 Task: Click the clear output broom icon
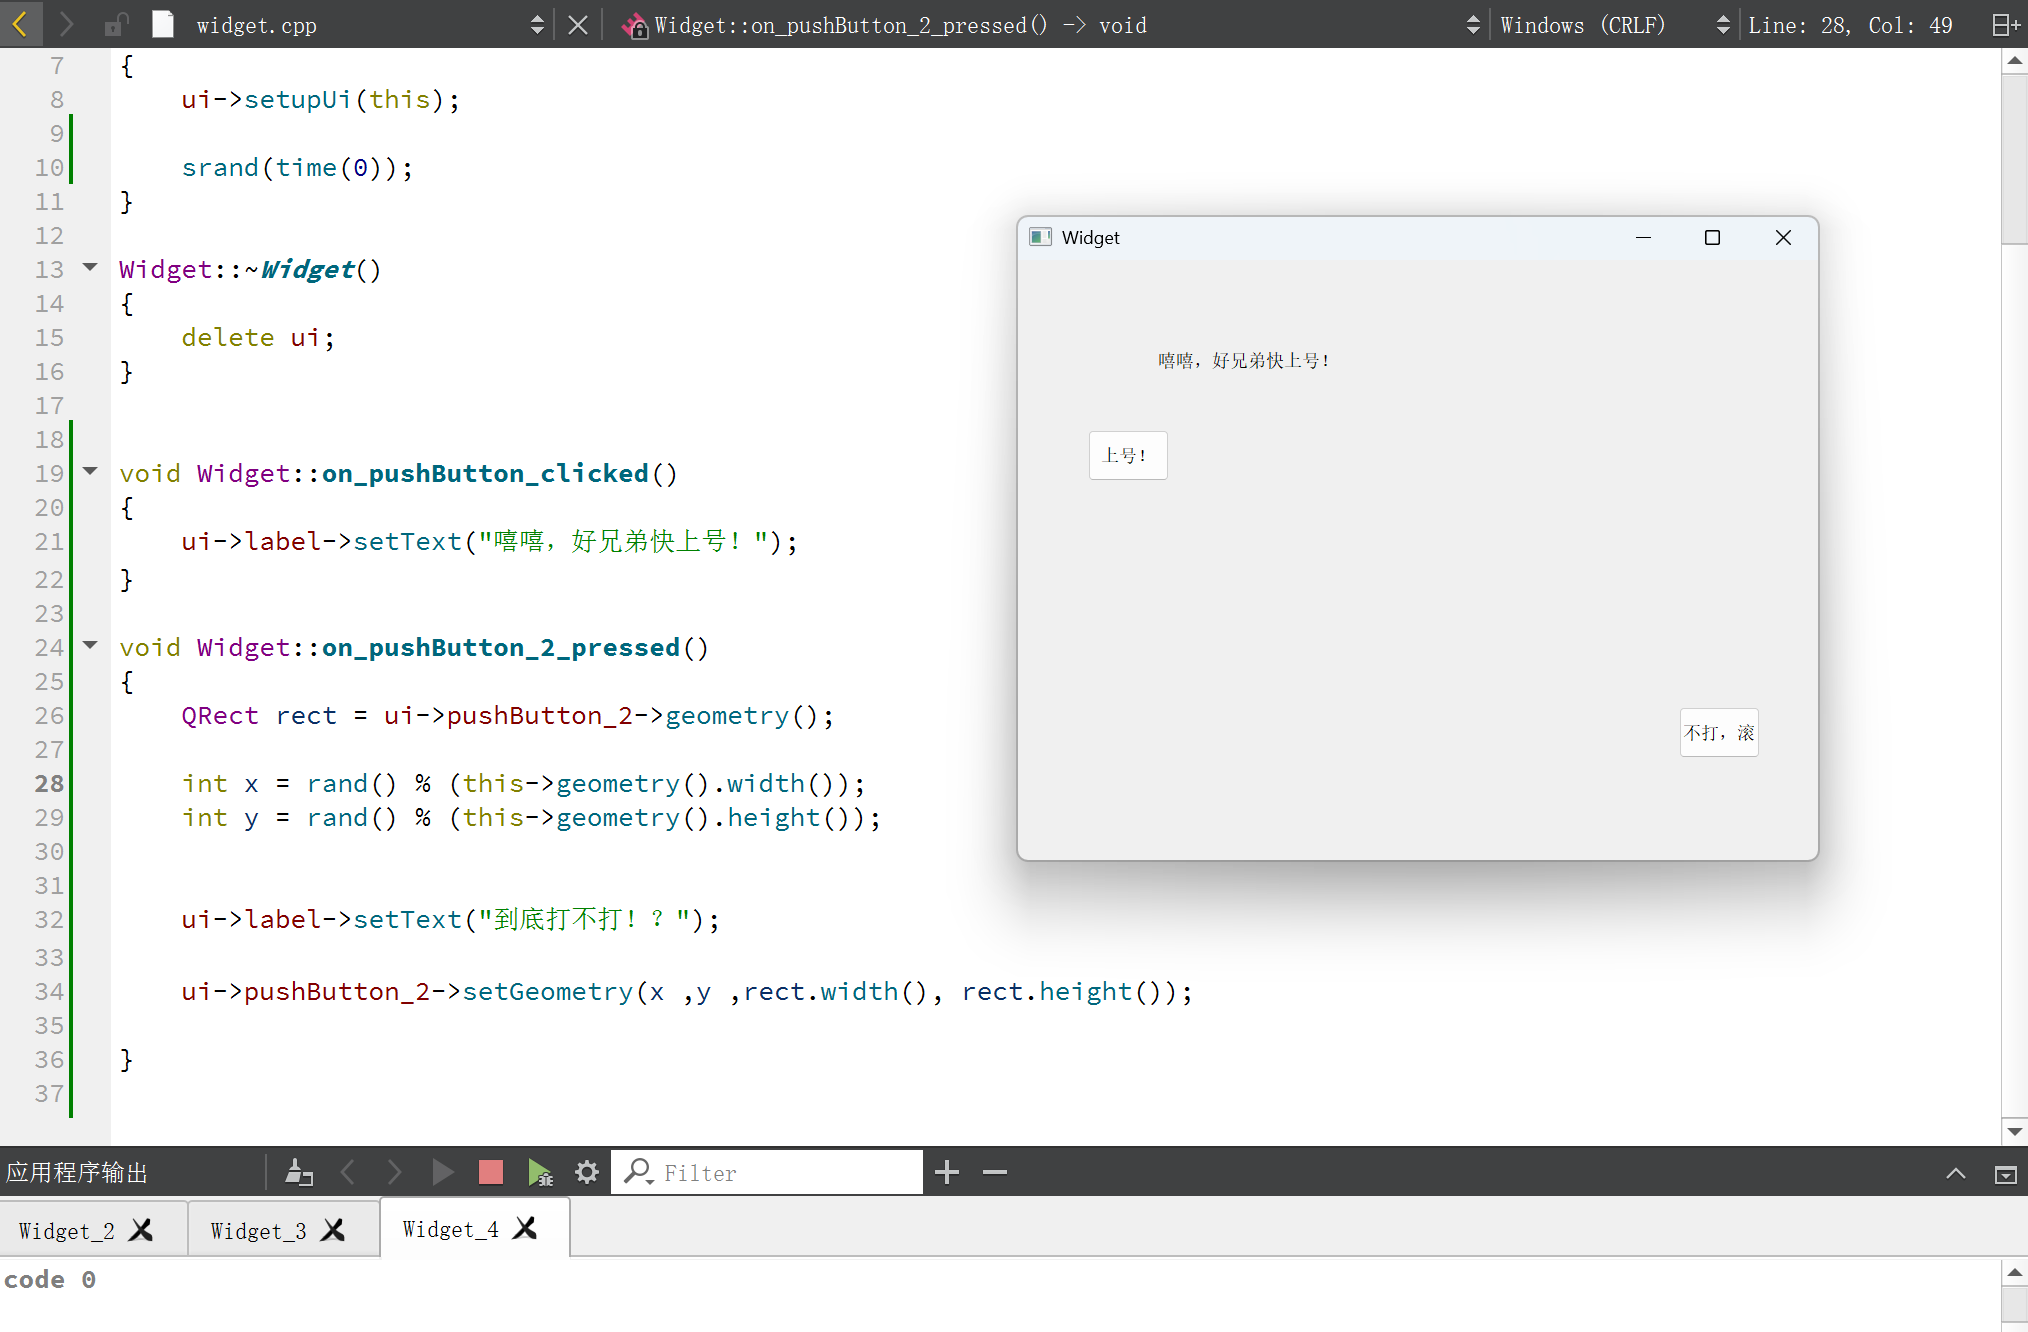(x=299, y=1172)
